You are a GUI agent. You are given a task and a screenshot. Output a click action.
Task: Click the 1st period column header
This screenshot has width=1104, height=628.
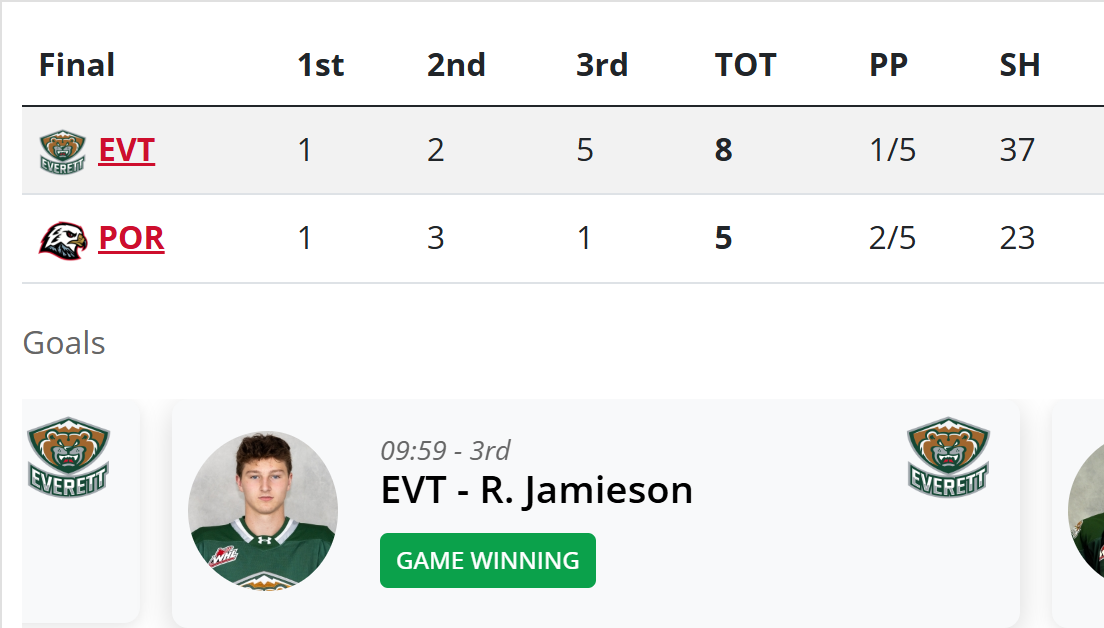(x=320, y=66)
